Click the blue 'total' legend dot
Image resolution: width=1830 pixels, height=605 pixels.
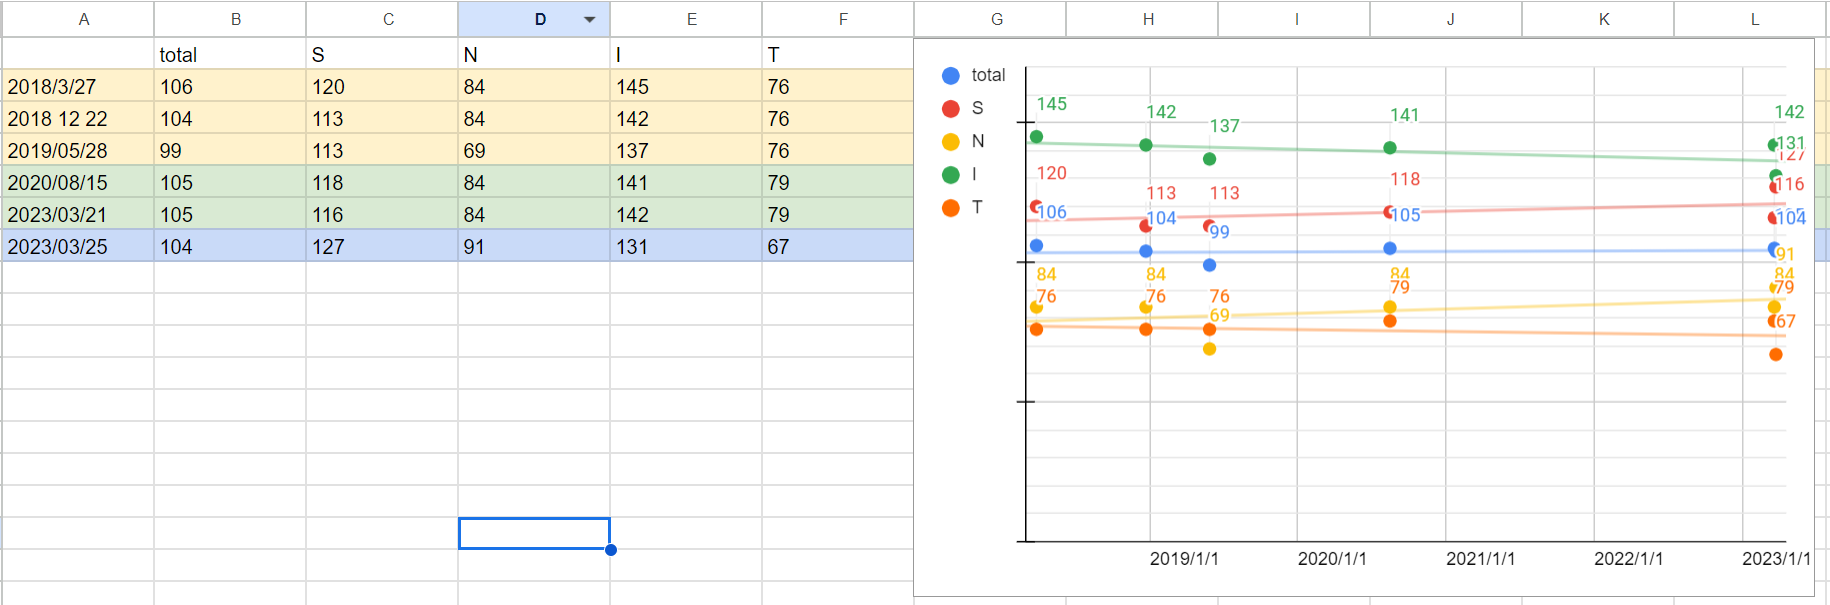(x=951, y=76)
